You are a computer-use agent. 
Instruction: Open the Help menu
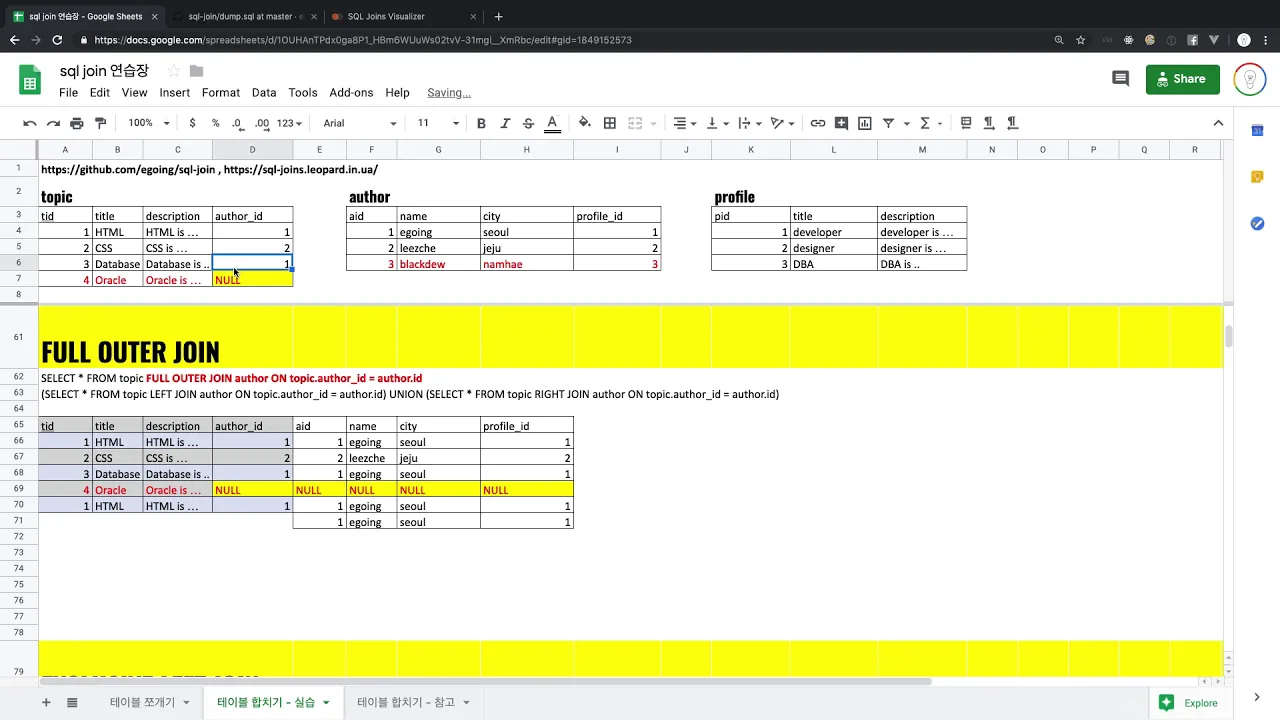click(397, 92)
